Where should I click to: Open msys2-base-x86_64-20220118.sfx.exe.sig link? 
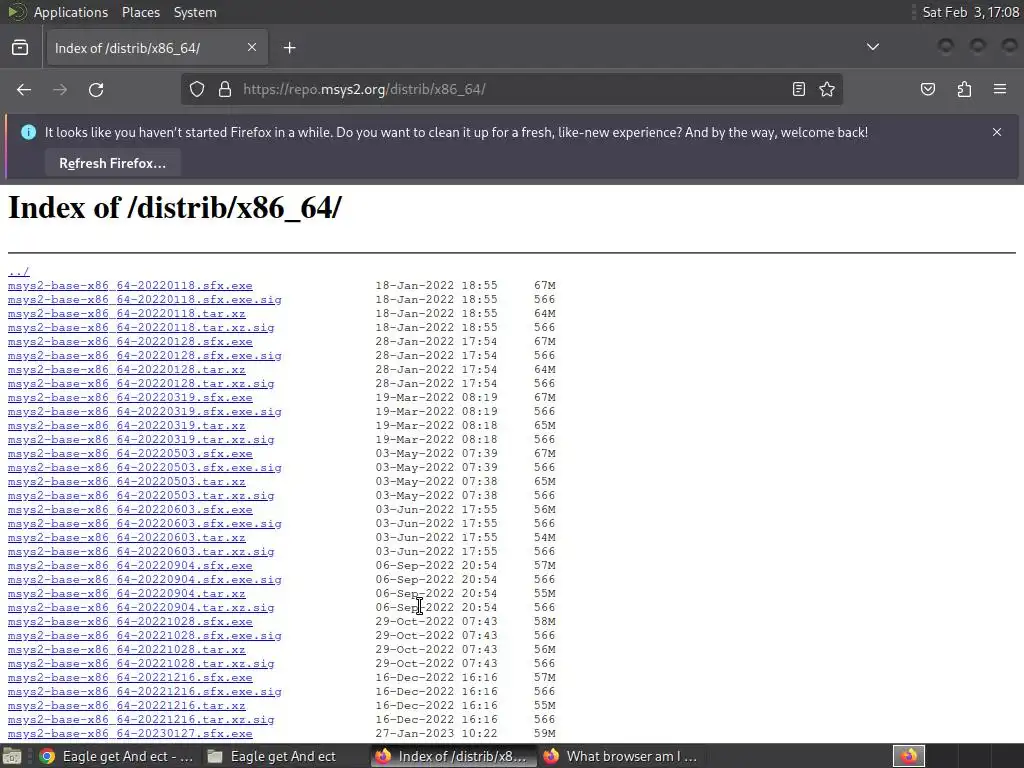pyautogui.click(x=144, y=300)
